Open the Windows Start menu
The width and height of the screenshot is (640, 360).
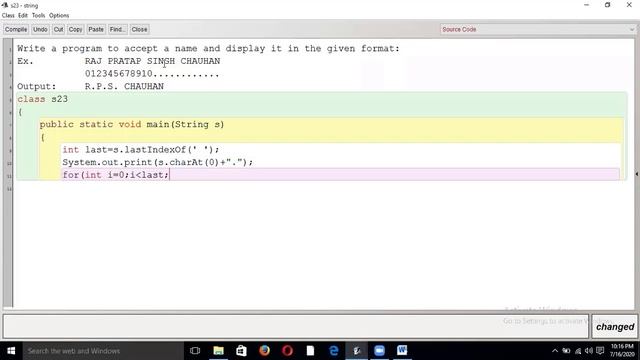(x=11, y=351)
